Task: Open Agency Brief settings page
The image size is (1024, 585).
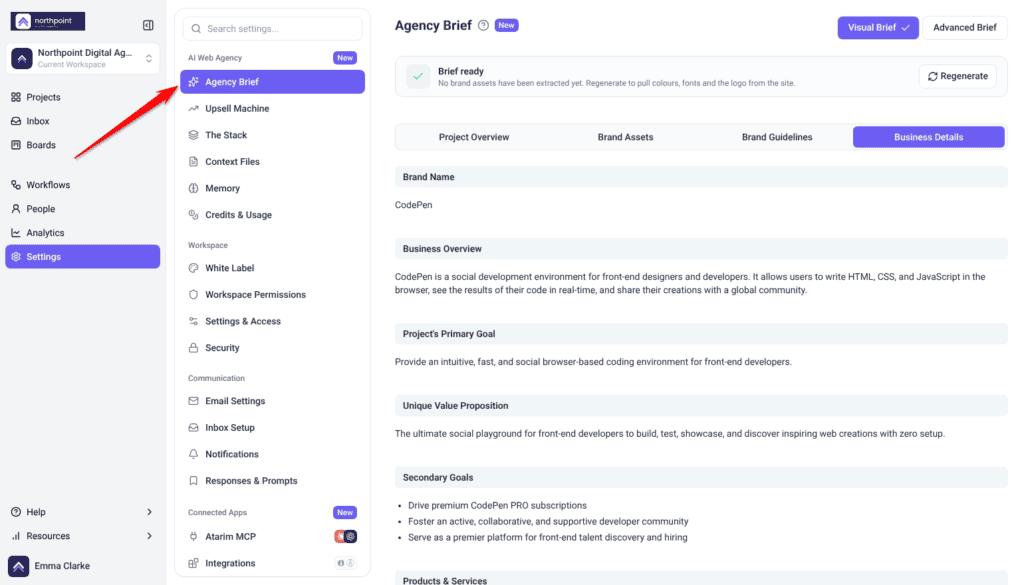Action: coord(272,82)
